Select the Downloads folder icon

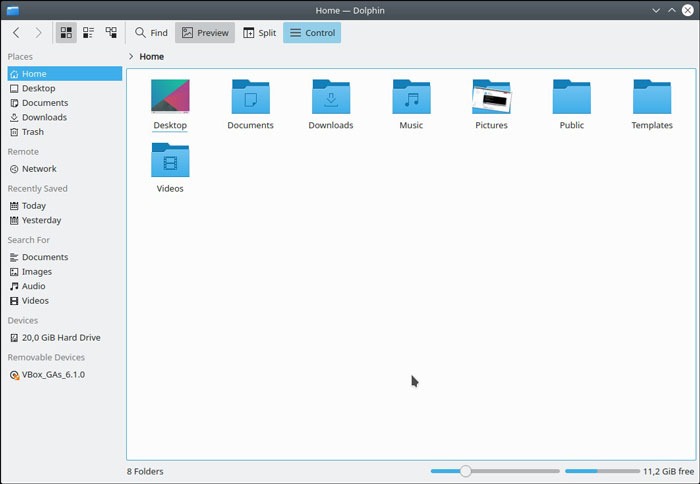(x=331, y=96)
